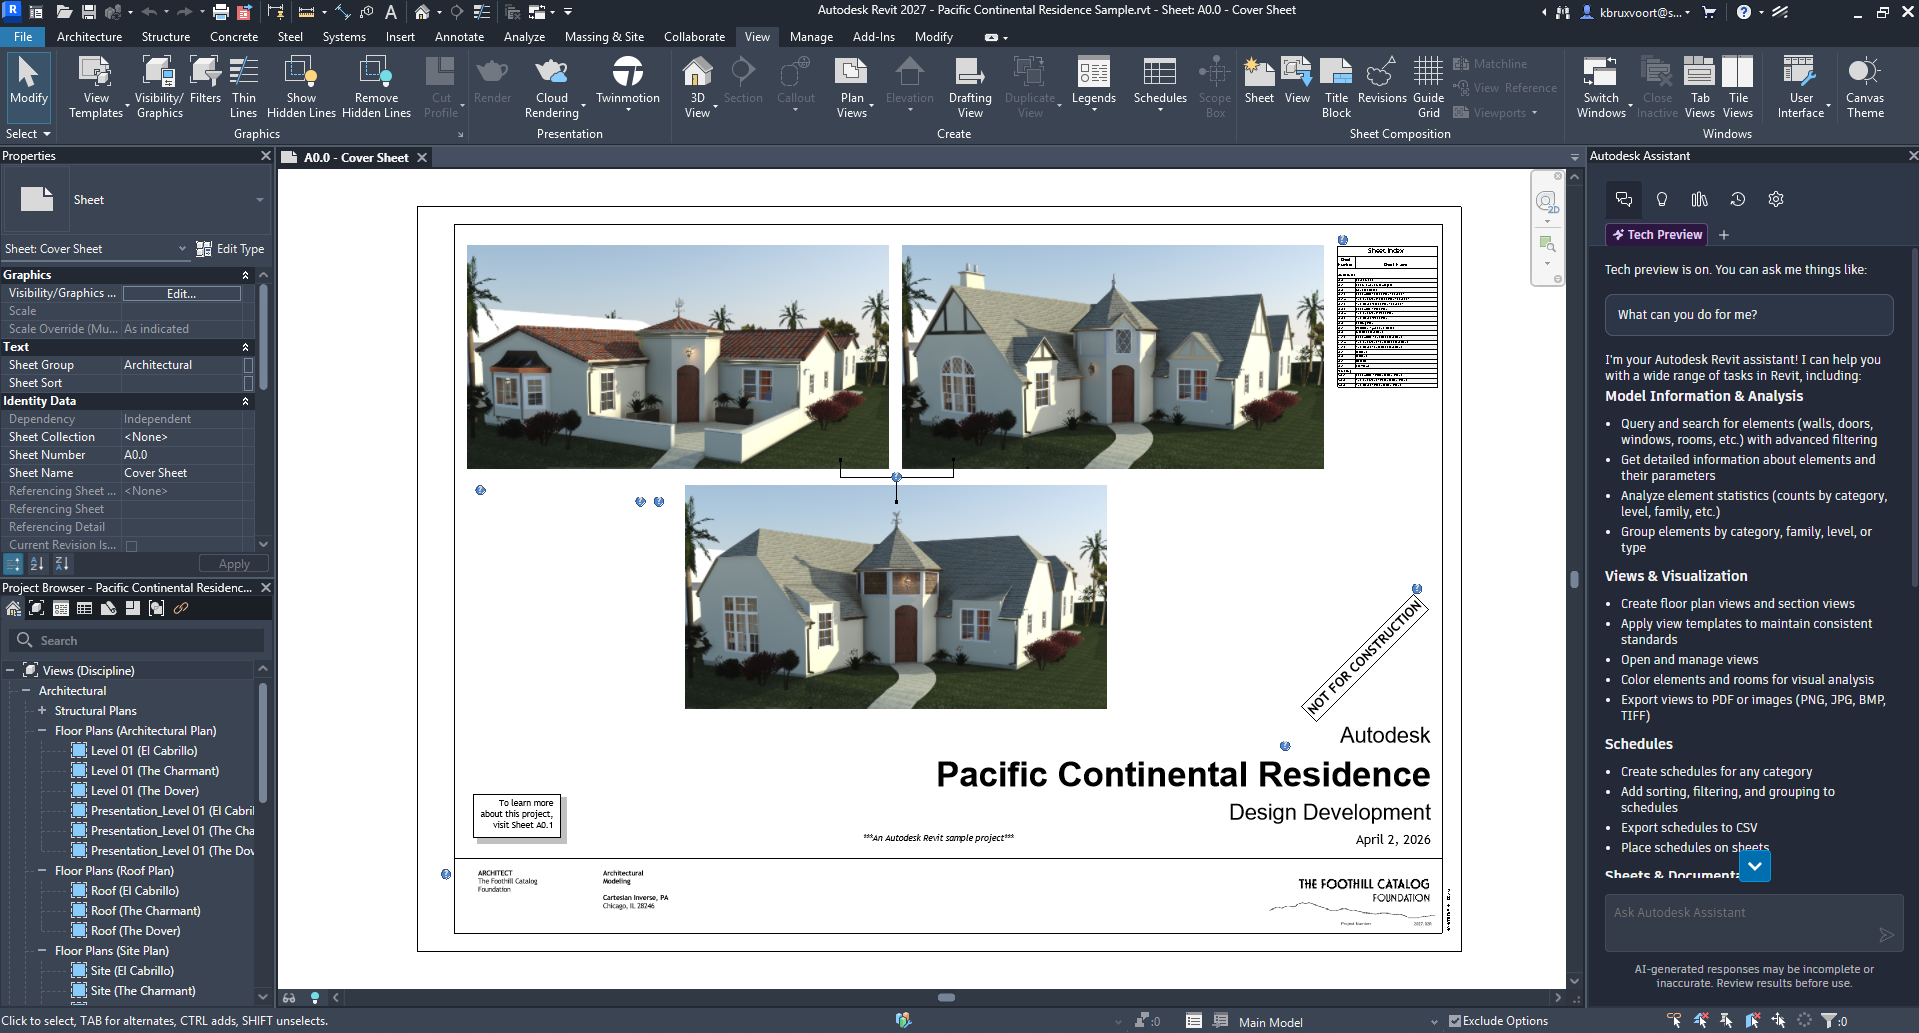Click the Visibility/Graphics Edit... button
The height and width of the screenshot is (1033, 1919).
181,294
